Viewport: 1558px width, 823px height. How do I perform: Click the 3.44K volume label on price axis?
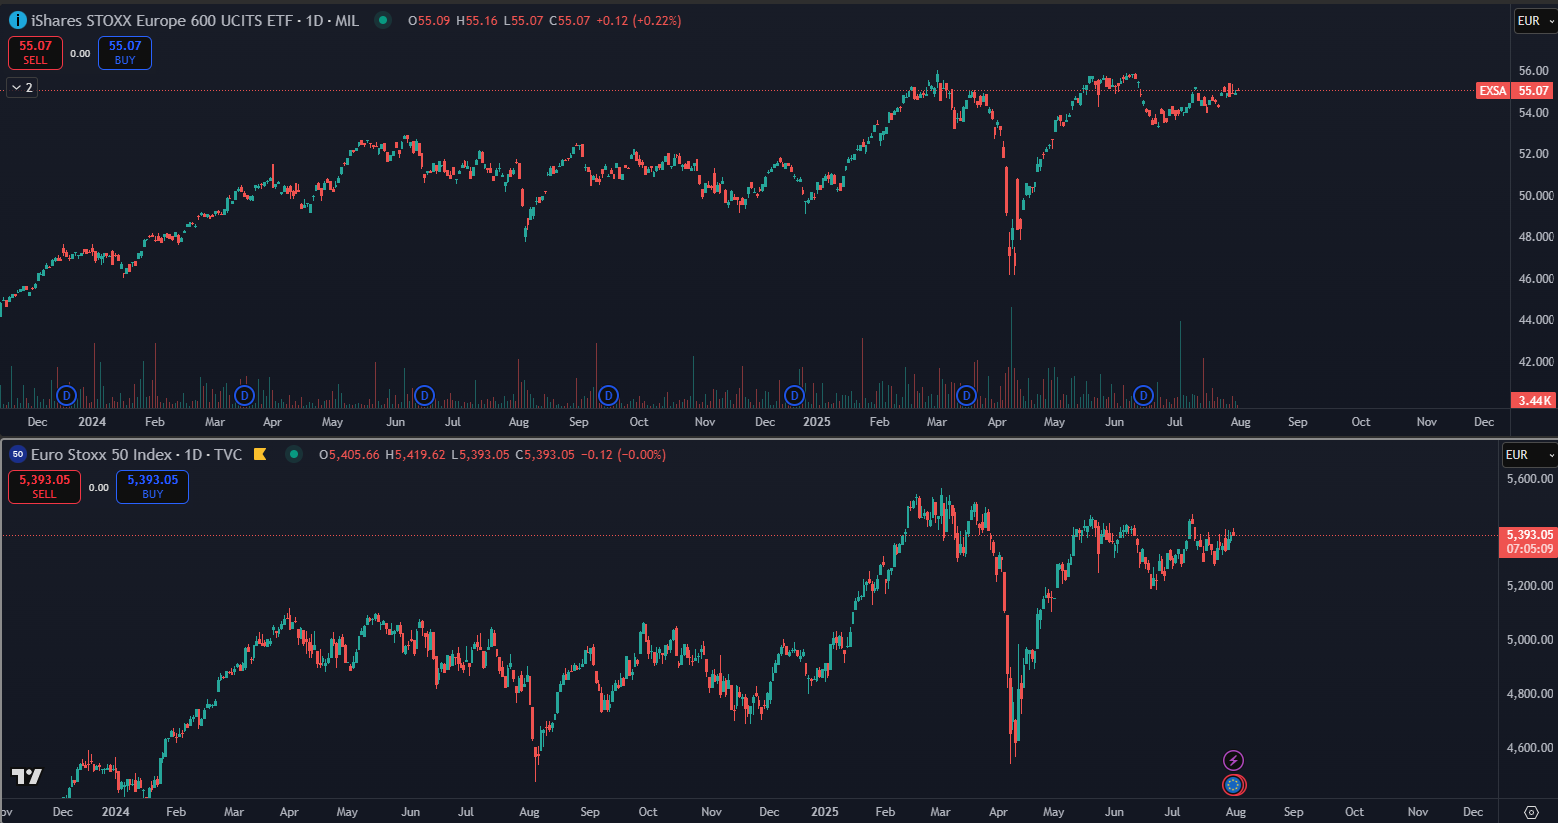click(x=1534, y=400)
